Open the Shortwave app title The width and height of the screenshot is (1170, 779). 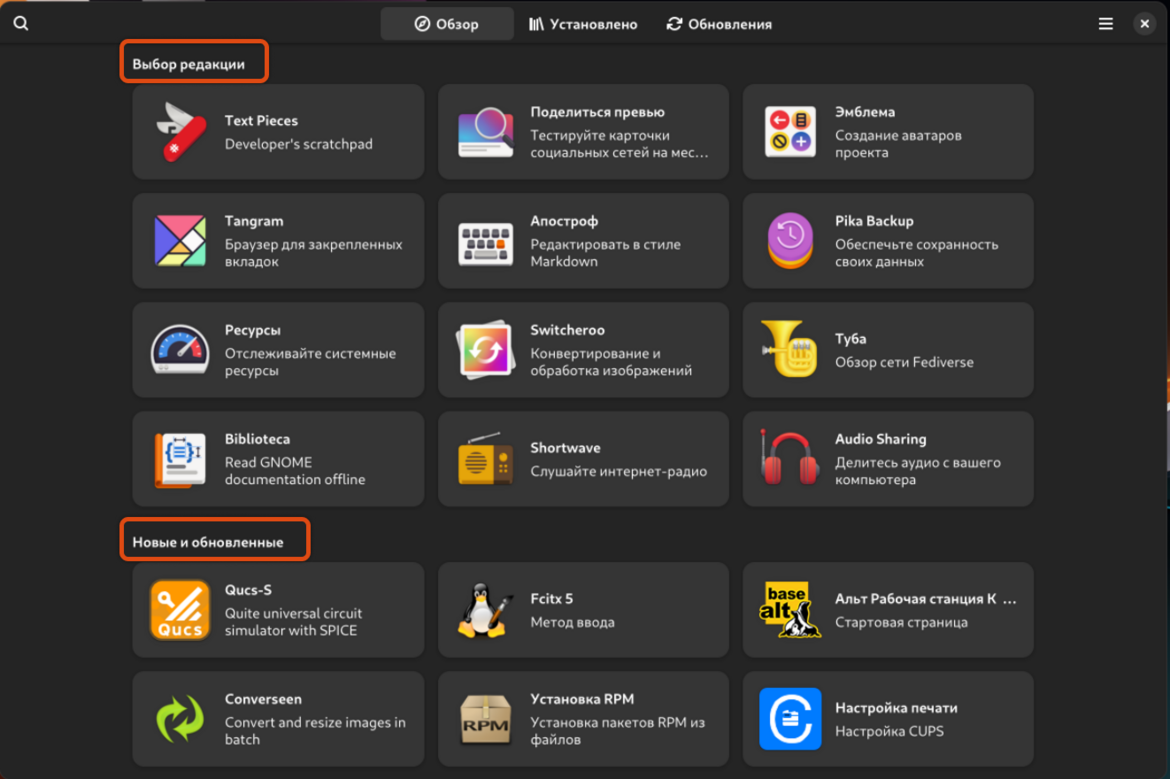(565, 448)
